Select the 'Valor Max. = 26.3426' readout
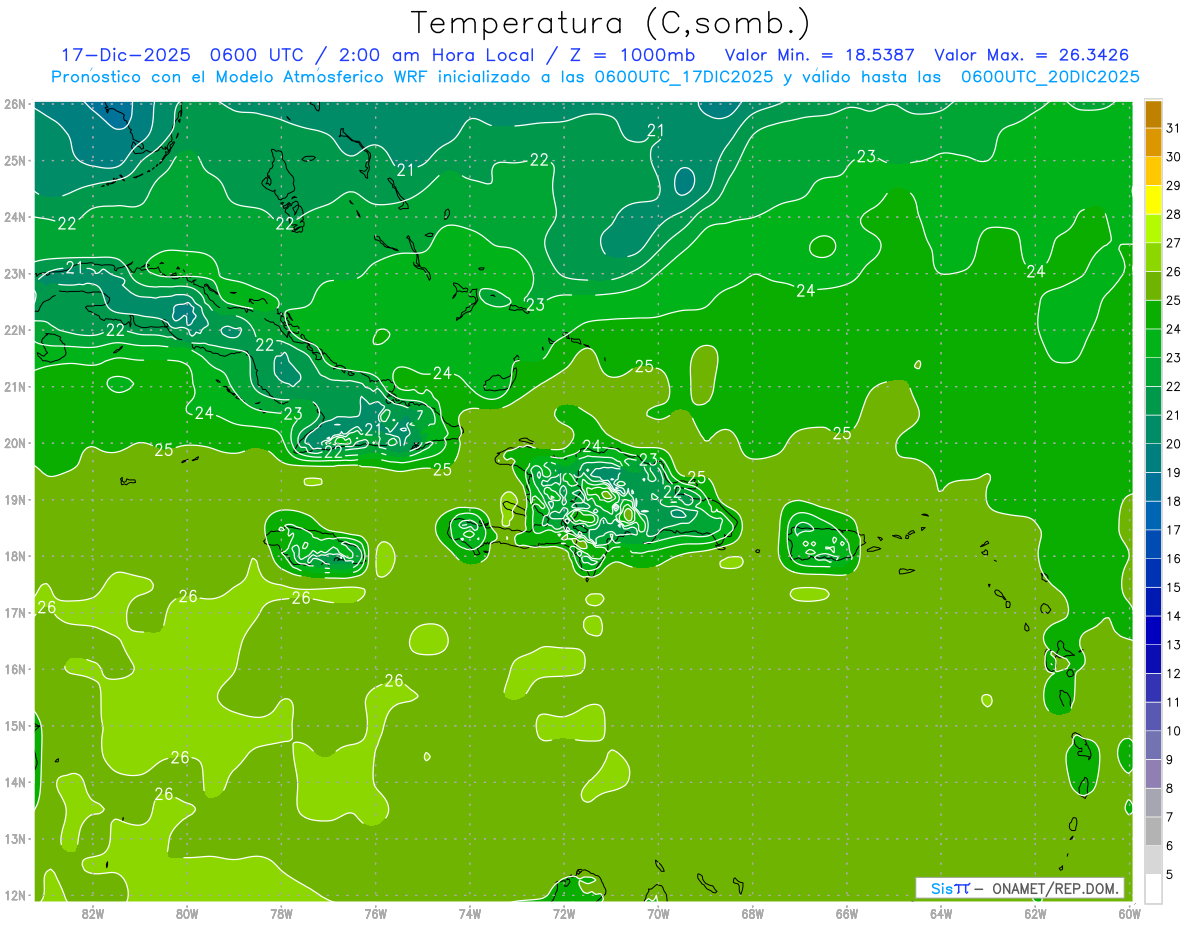The height and width of the screenshot is (927, 1200). pyautogui.click(x=1032, y=55)
